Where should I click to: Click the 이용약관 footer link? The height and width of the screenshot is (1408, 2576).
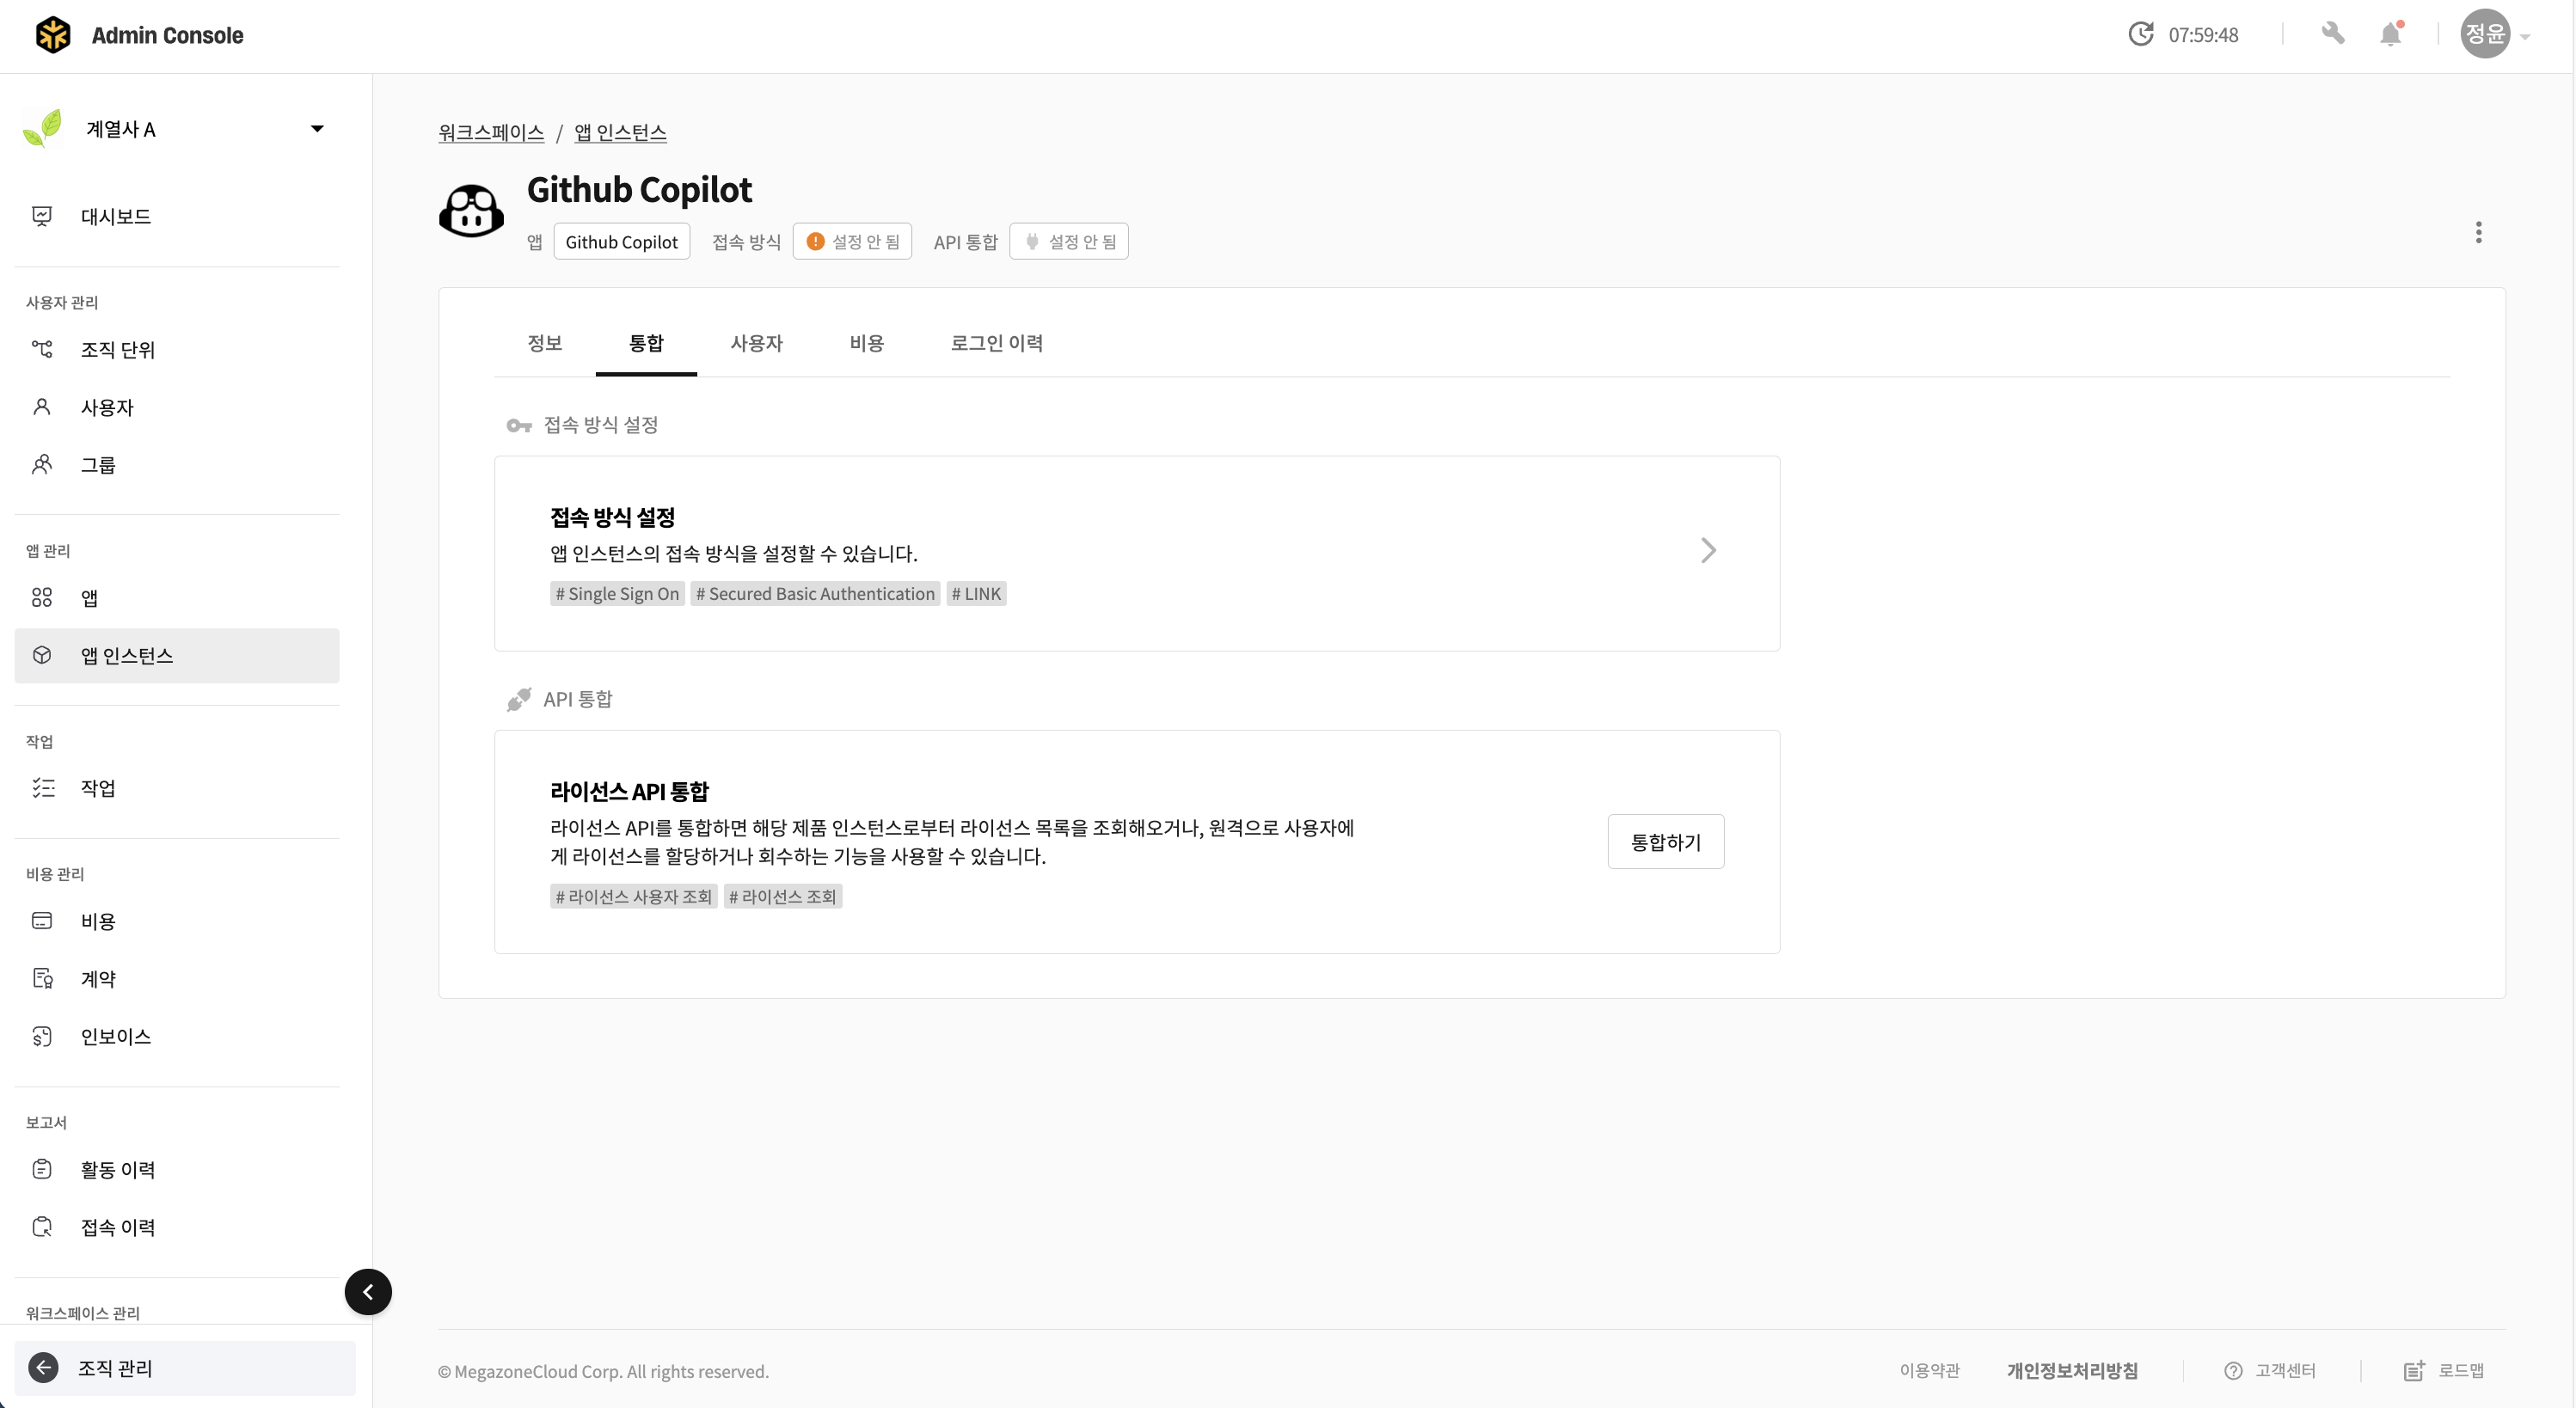pyautogui.click(x=1929, y=1371)
